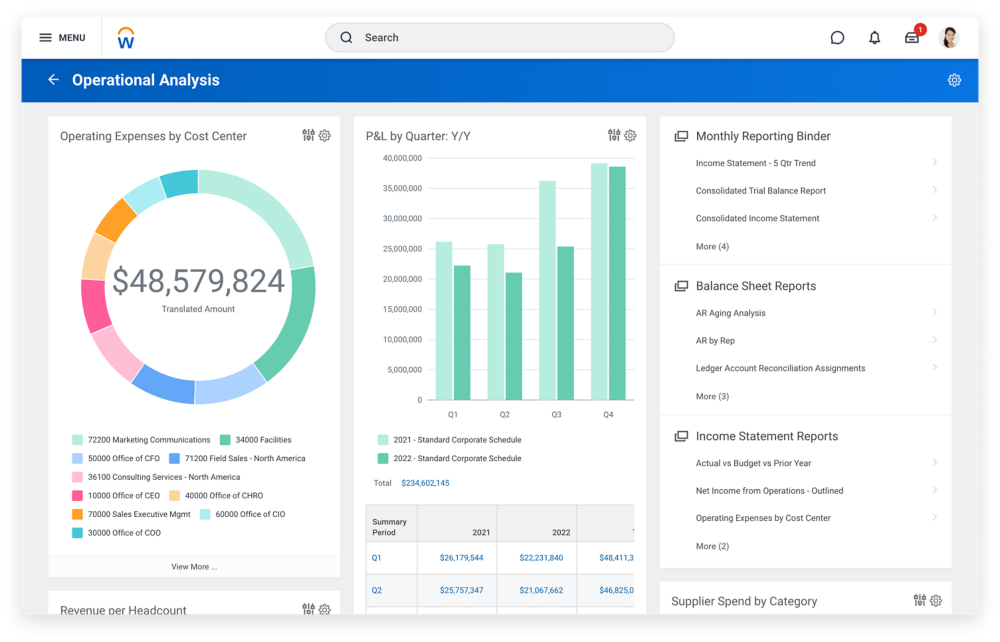Open the inbox icon showing one notification
The width and height of the screenshot is (1000, 642).
[911, 37]
